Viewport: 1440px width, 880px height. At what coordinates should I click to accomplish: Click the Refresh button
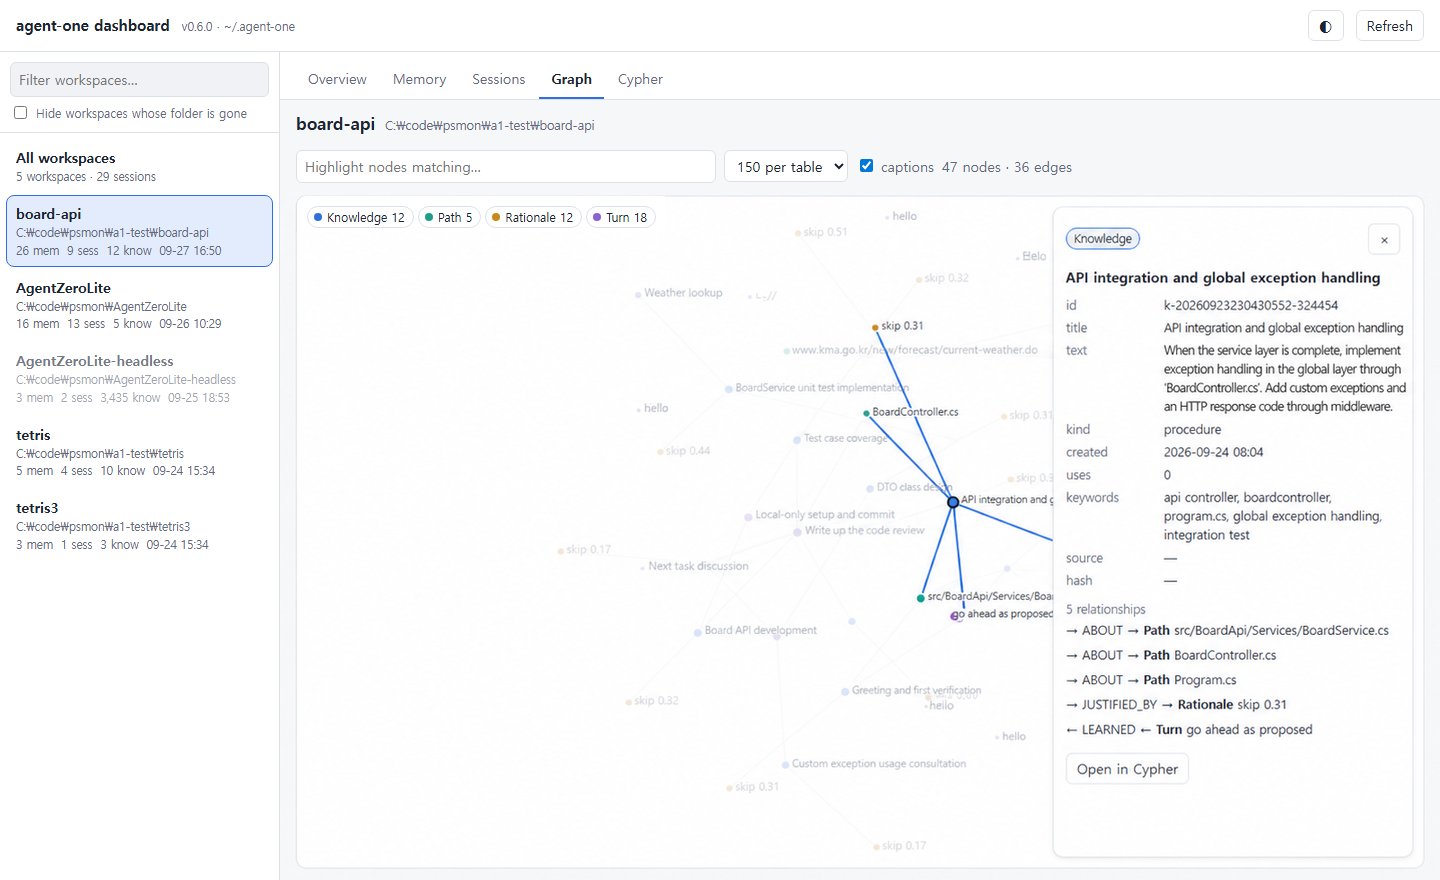1389,26
